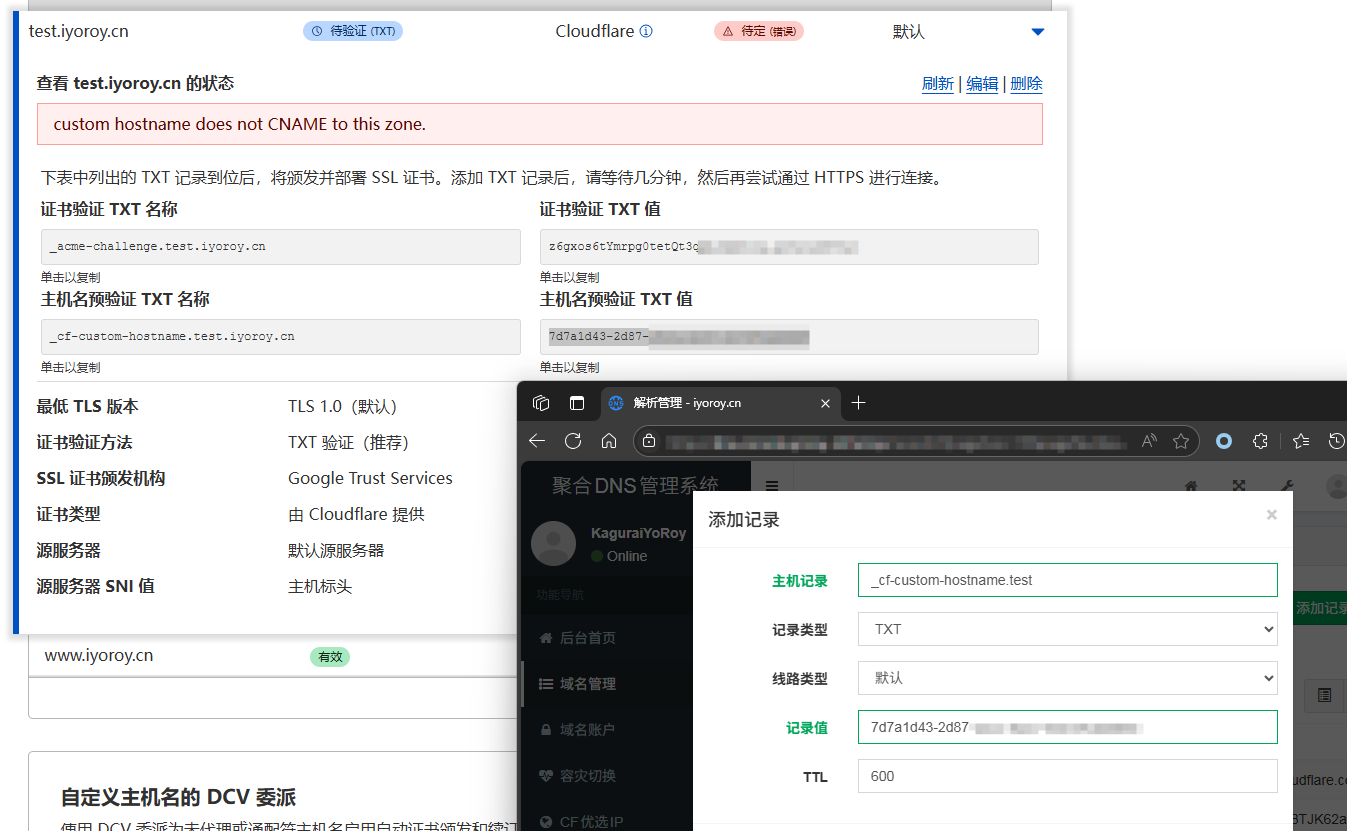
Task: Click the test.iyoroy.cn hostname title
Action: pos(79,31)
